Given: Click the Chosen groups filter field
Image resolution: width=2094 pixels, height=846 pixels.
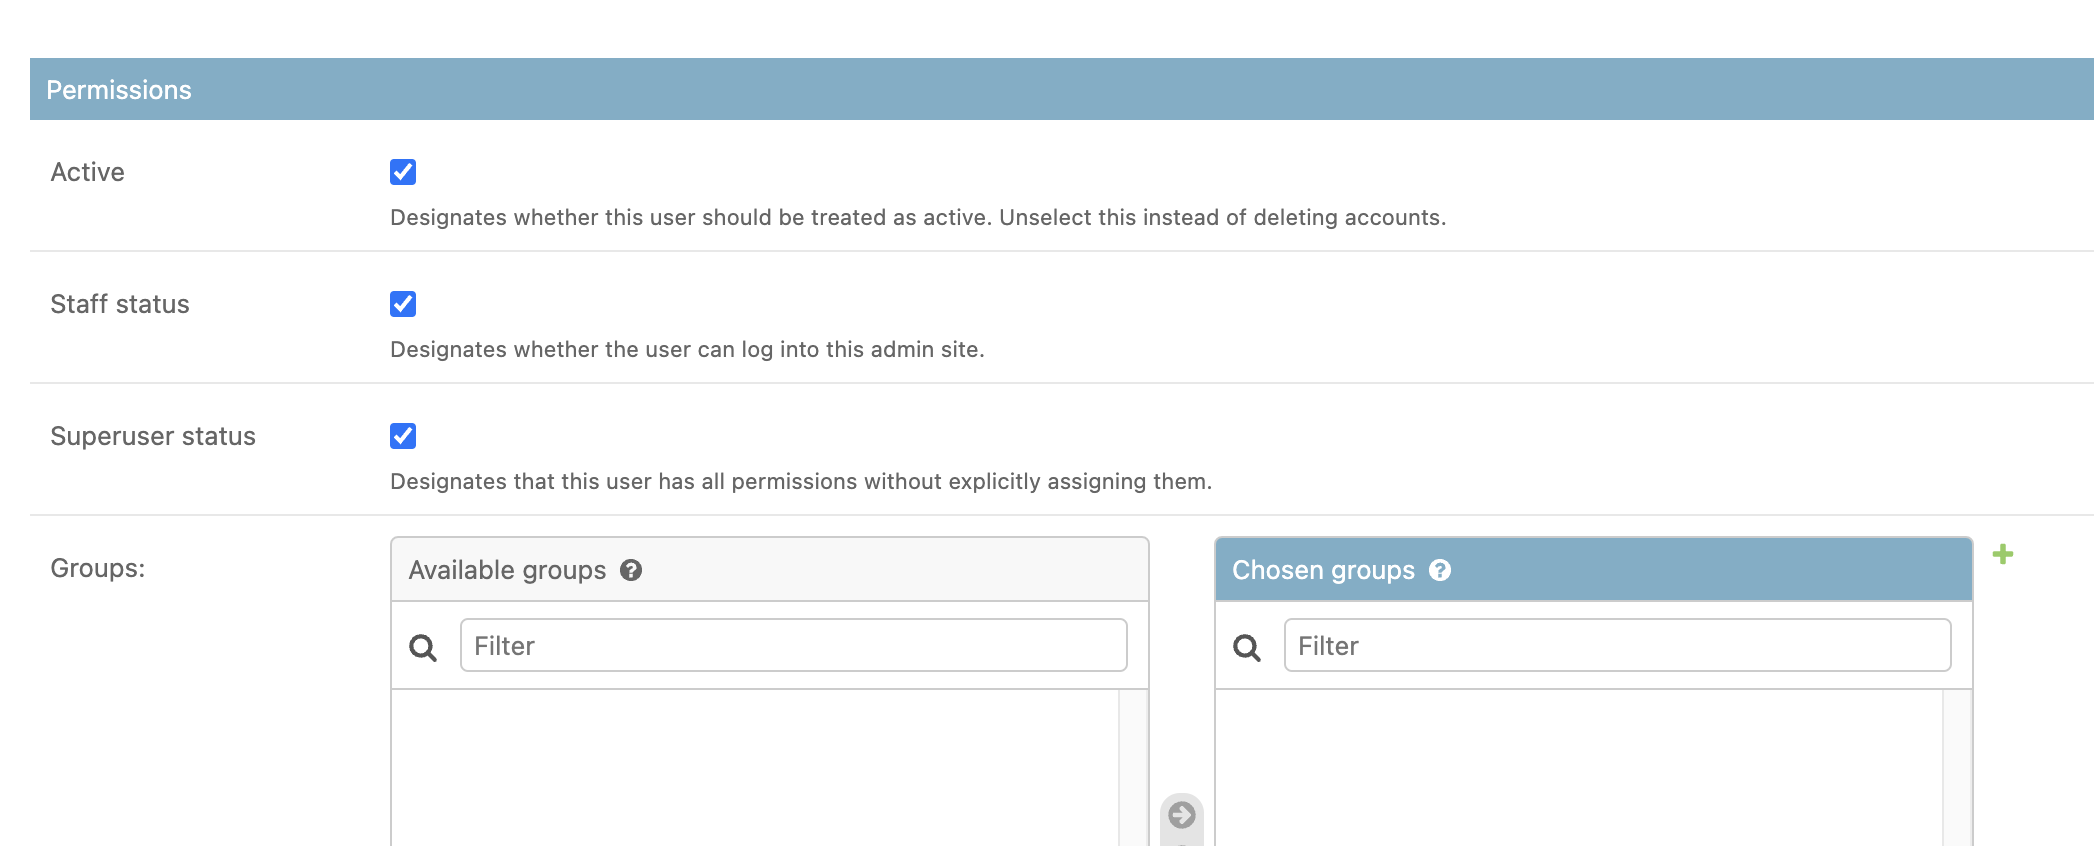Looking at the screenshot, I should tap(1616, 646).
